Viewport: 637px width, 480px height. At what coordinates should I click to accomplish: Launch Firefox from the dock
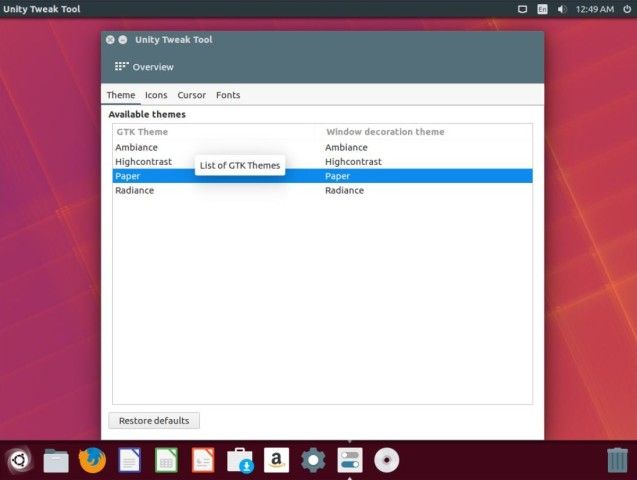93,460
